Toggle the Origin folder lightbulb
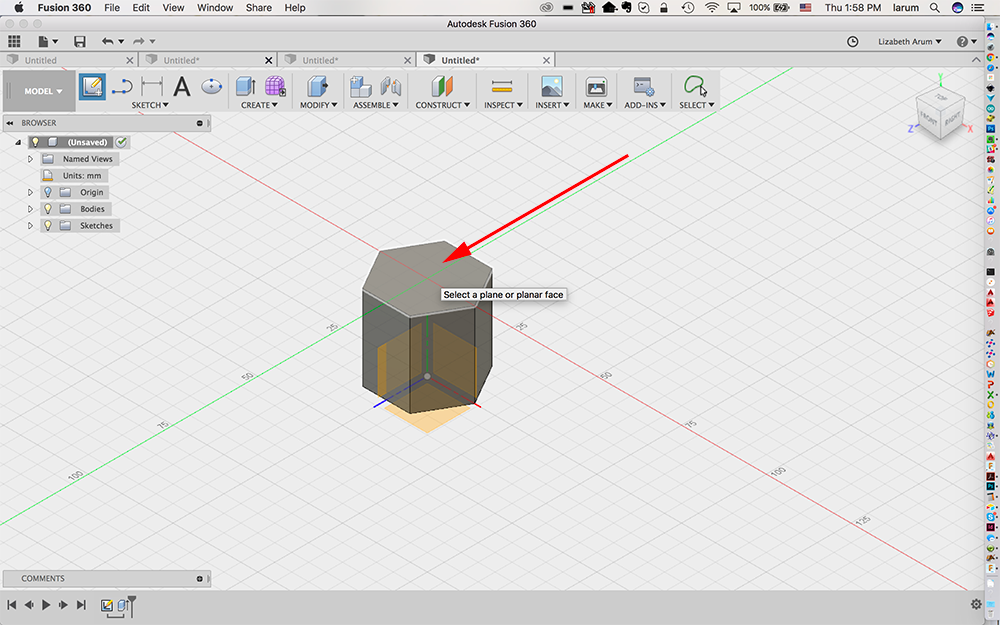The width and height of the screenshot is (1000, 625). [48, 192]
